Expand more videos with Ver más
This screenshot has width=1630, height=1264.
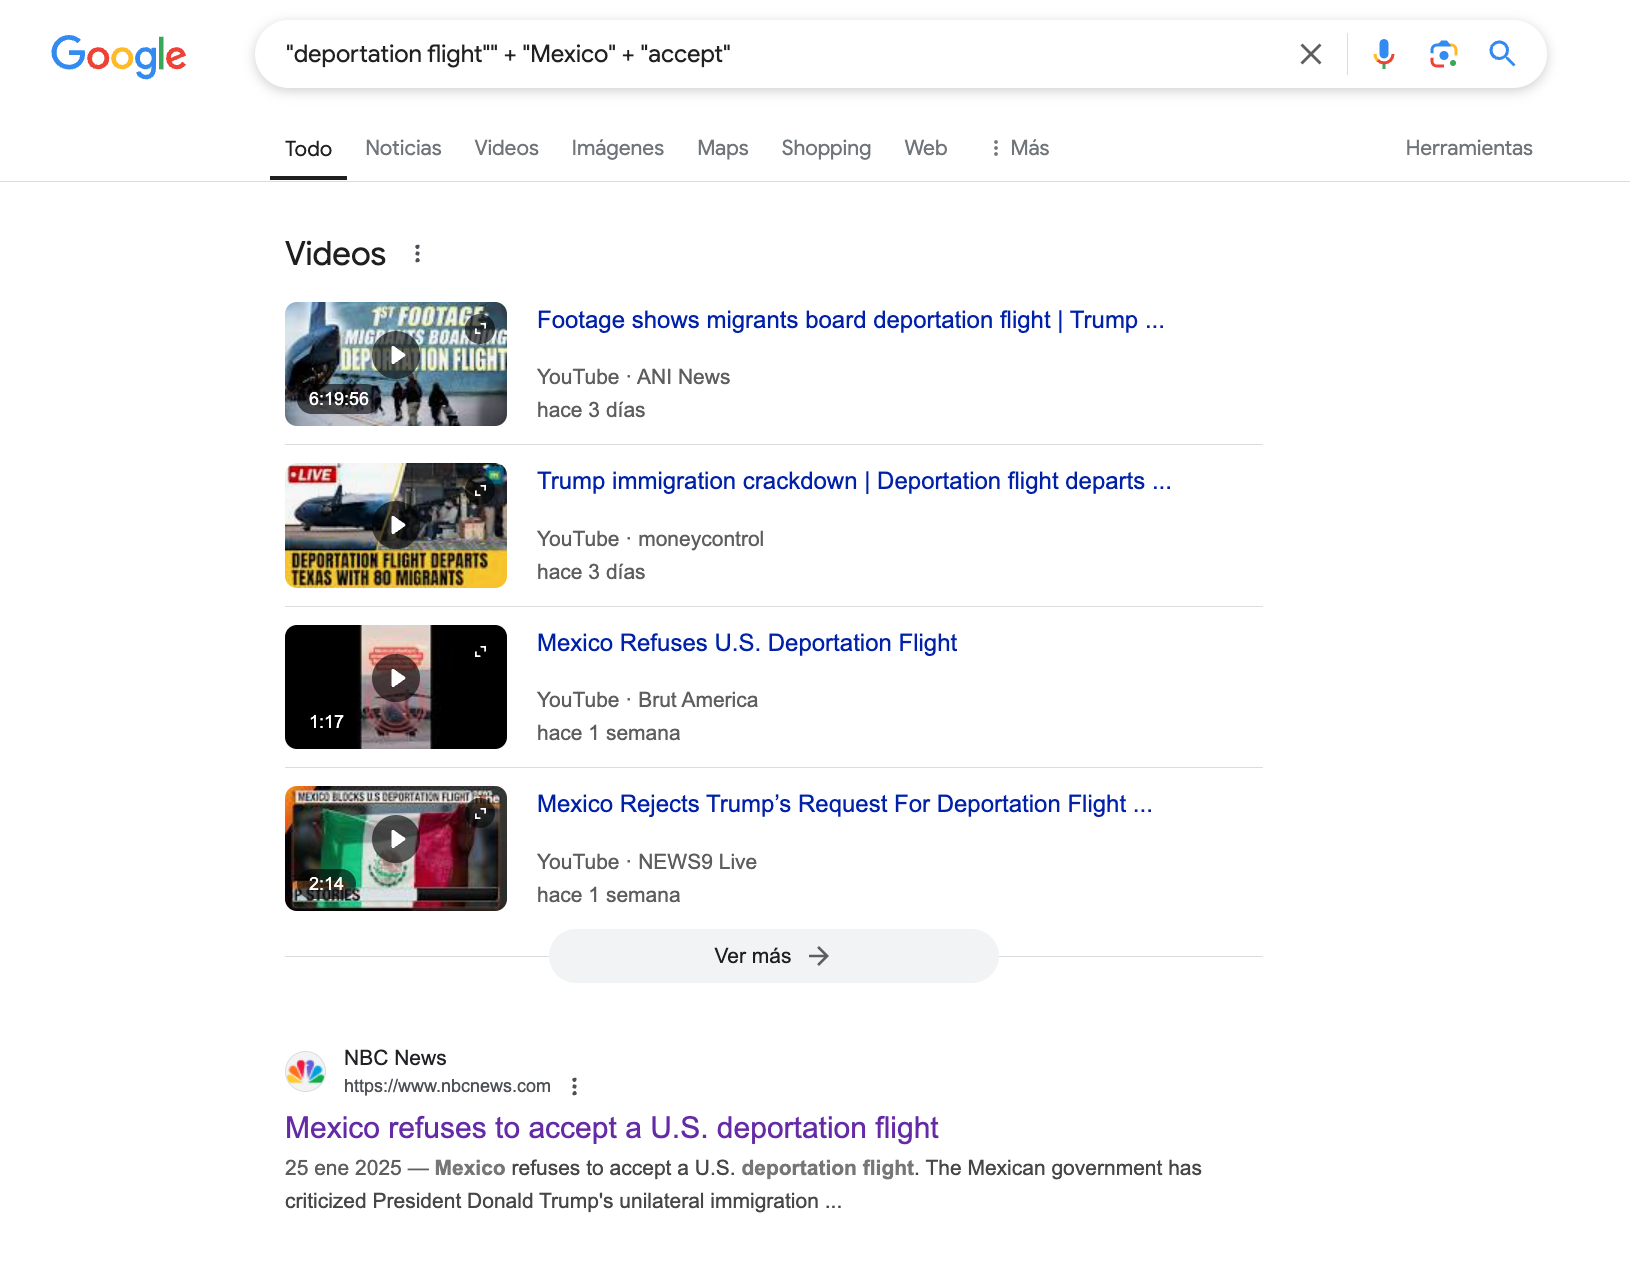(x=773, y=956)
